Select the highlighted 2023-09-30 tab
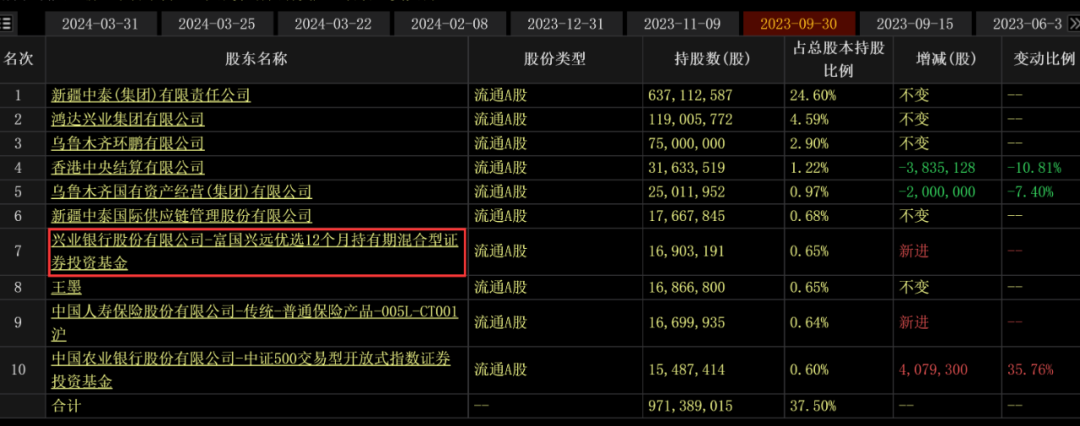The image size is (1080, 426). (x=799, y=24)
